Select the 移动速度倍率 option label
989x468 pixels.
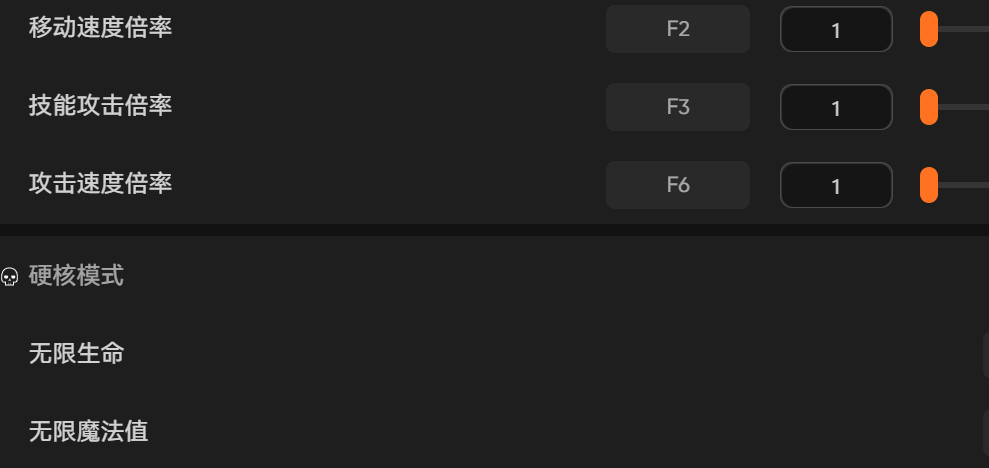(100, 28)
